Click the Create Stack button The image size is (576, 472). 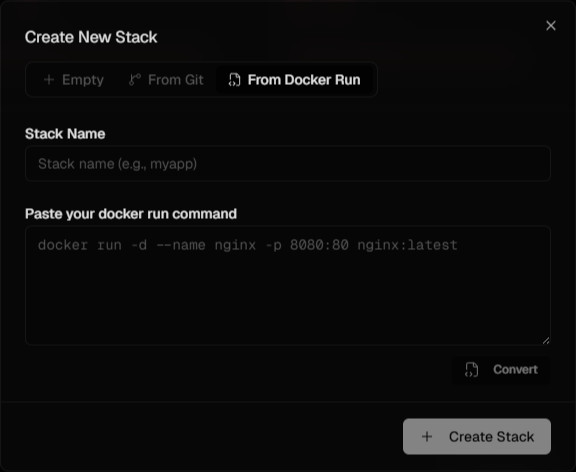pyautogui.click(x=477, y=437)
